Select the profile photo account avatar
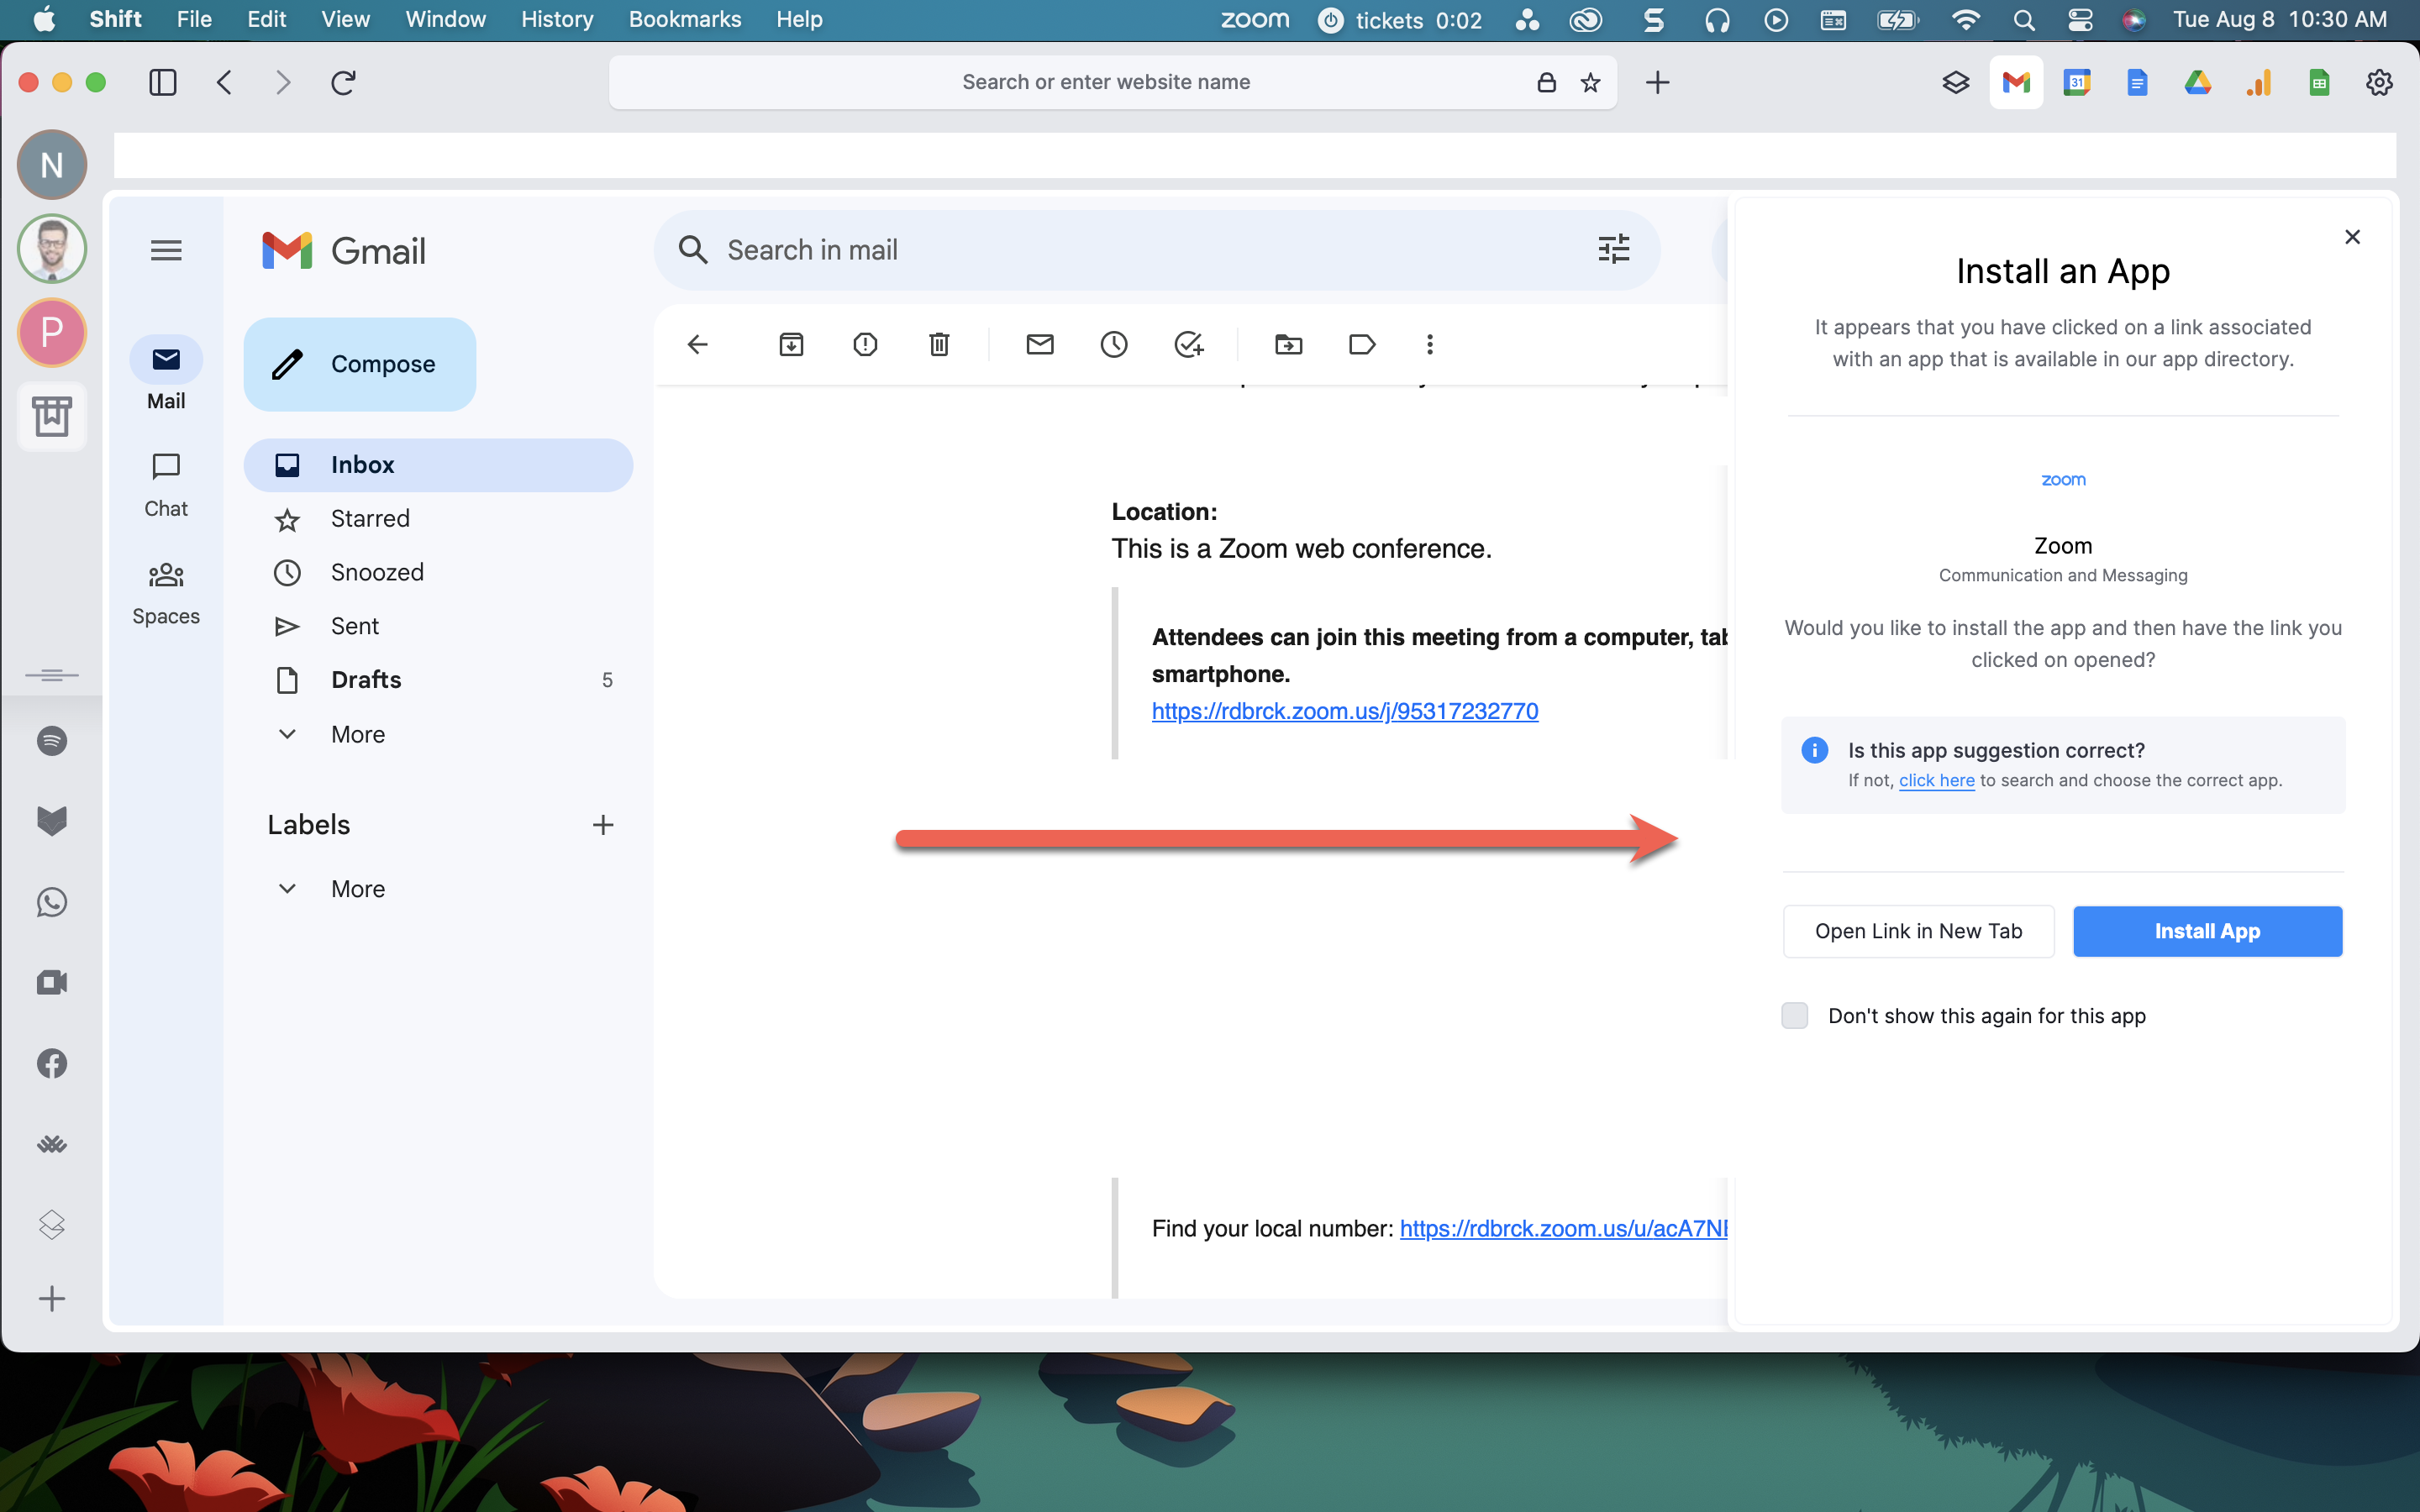The height and width of the screenshot is (1512, 2420). 52,248
